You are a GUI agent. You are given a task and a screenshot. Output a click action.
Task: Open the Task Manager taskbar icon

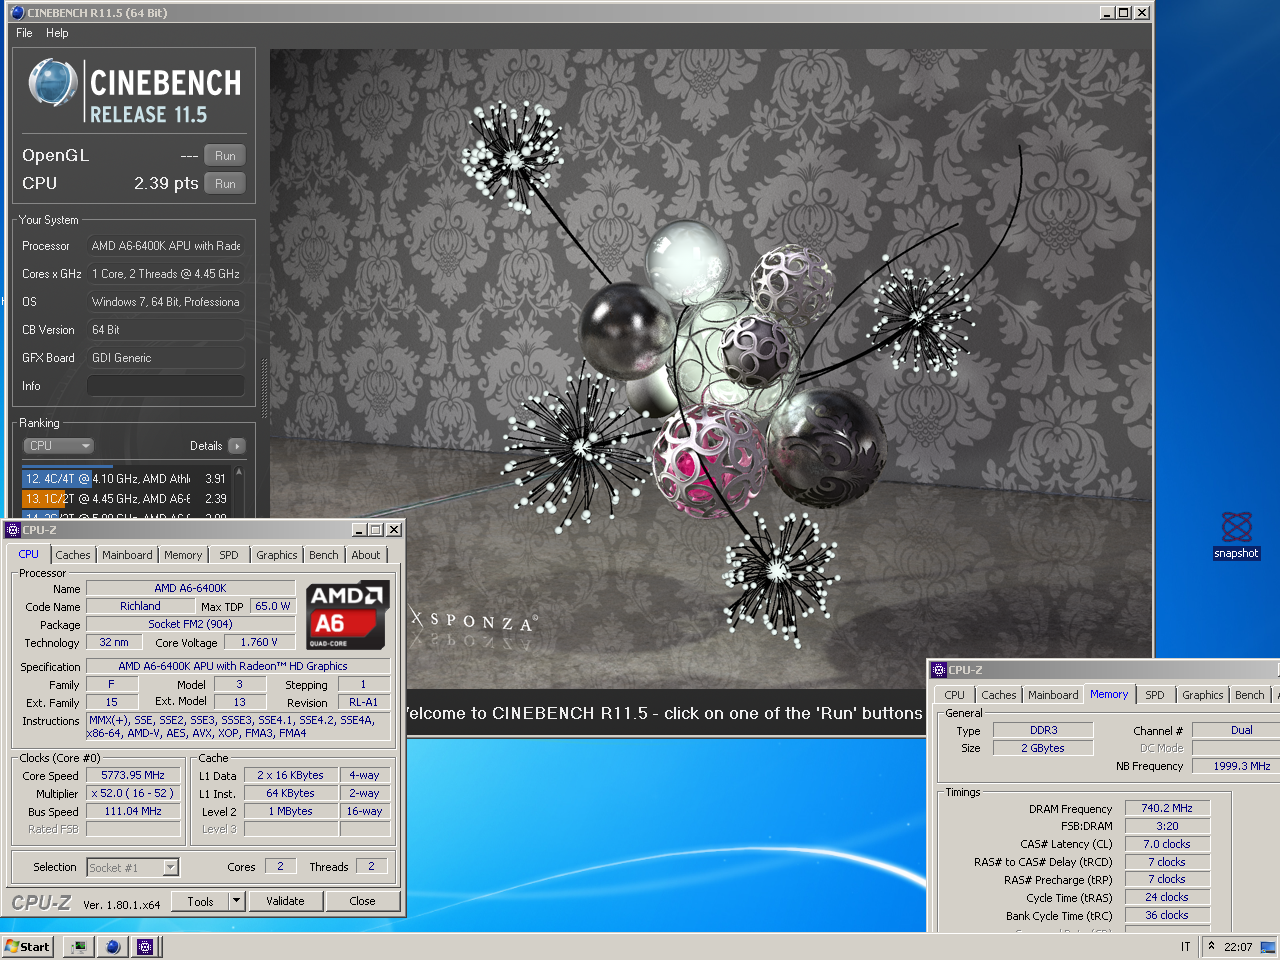click(78, 946)
